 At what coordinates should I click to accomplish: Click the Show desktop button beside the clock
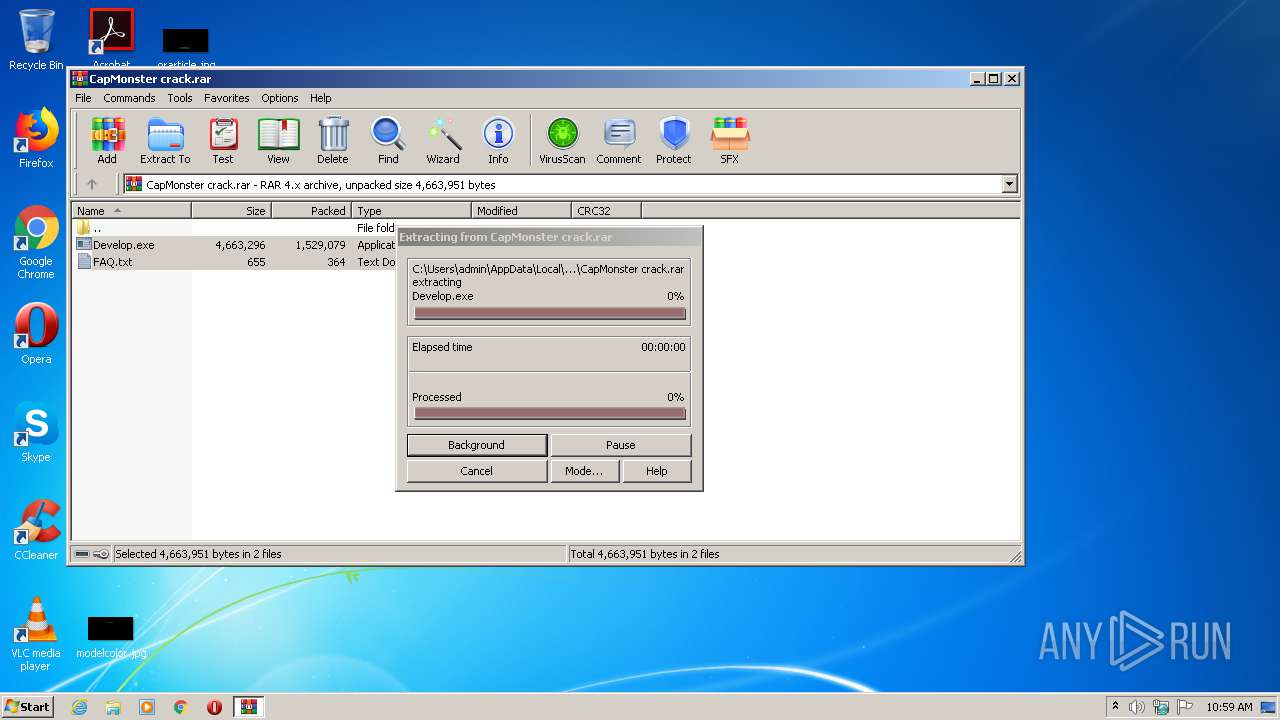click(x=1269, y=707)
